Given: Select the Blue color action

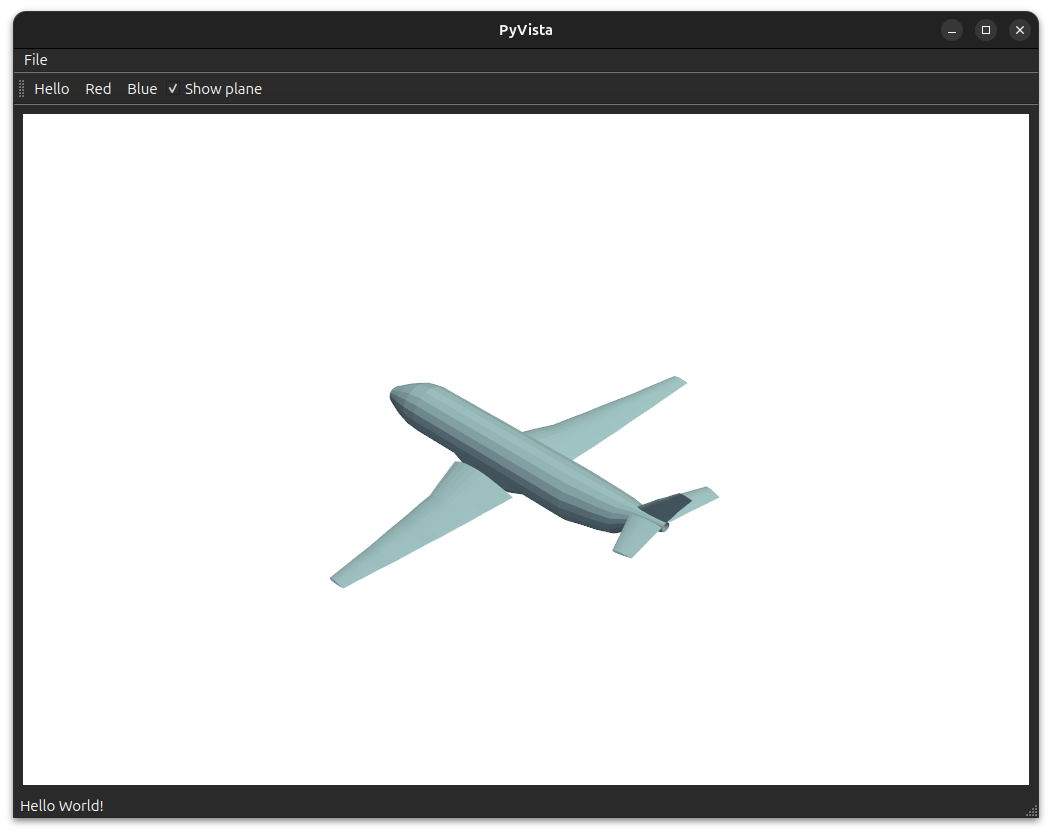Looking at the screenshot, I should (x=142, y=89).
